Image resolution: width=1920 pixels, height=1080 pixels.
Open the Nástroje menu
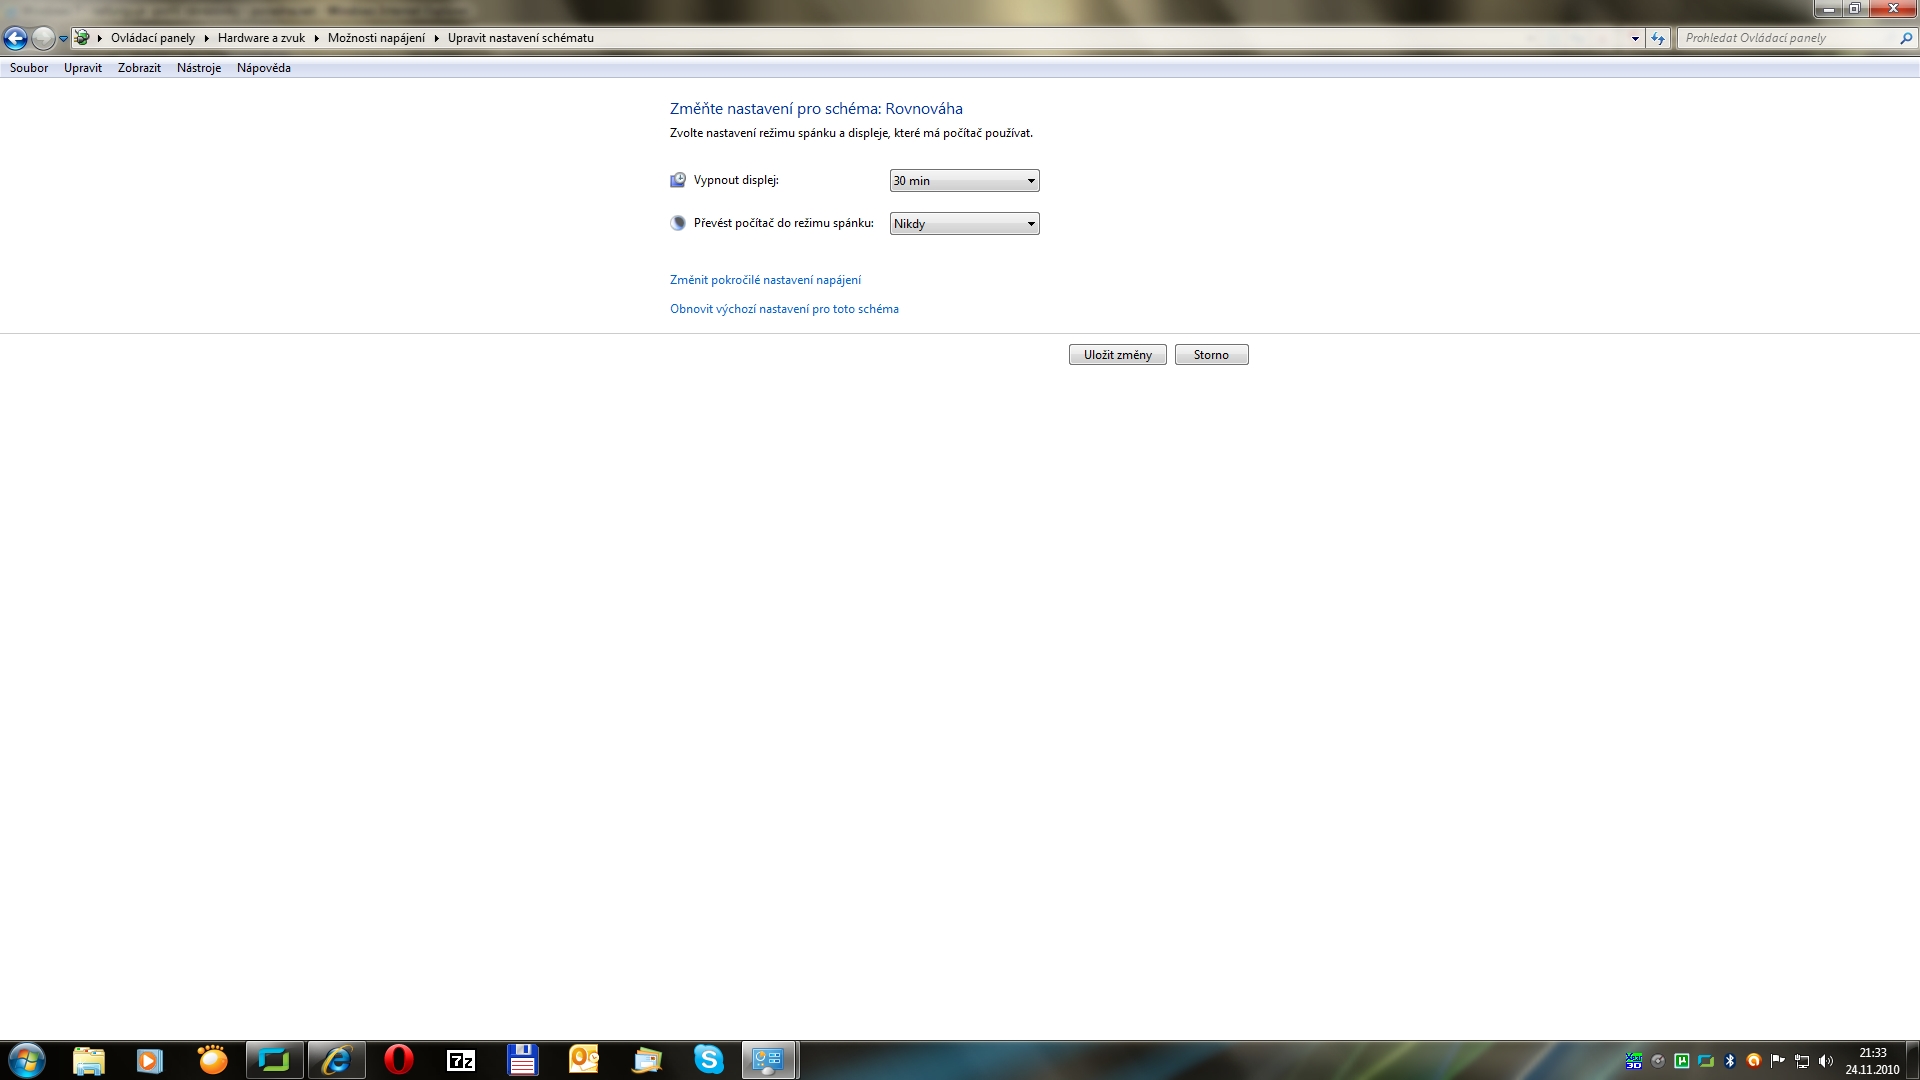pos(198,68)
